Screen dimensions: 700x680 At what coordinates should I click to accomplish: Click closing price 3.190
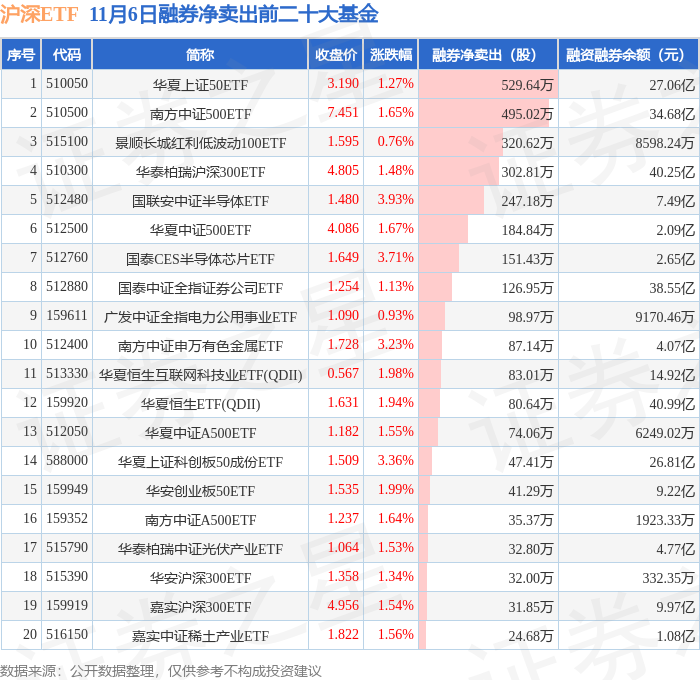pyautogui.click(x=343, y=83)
